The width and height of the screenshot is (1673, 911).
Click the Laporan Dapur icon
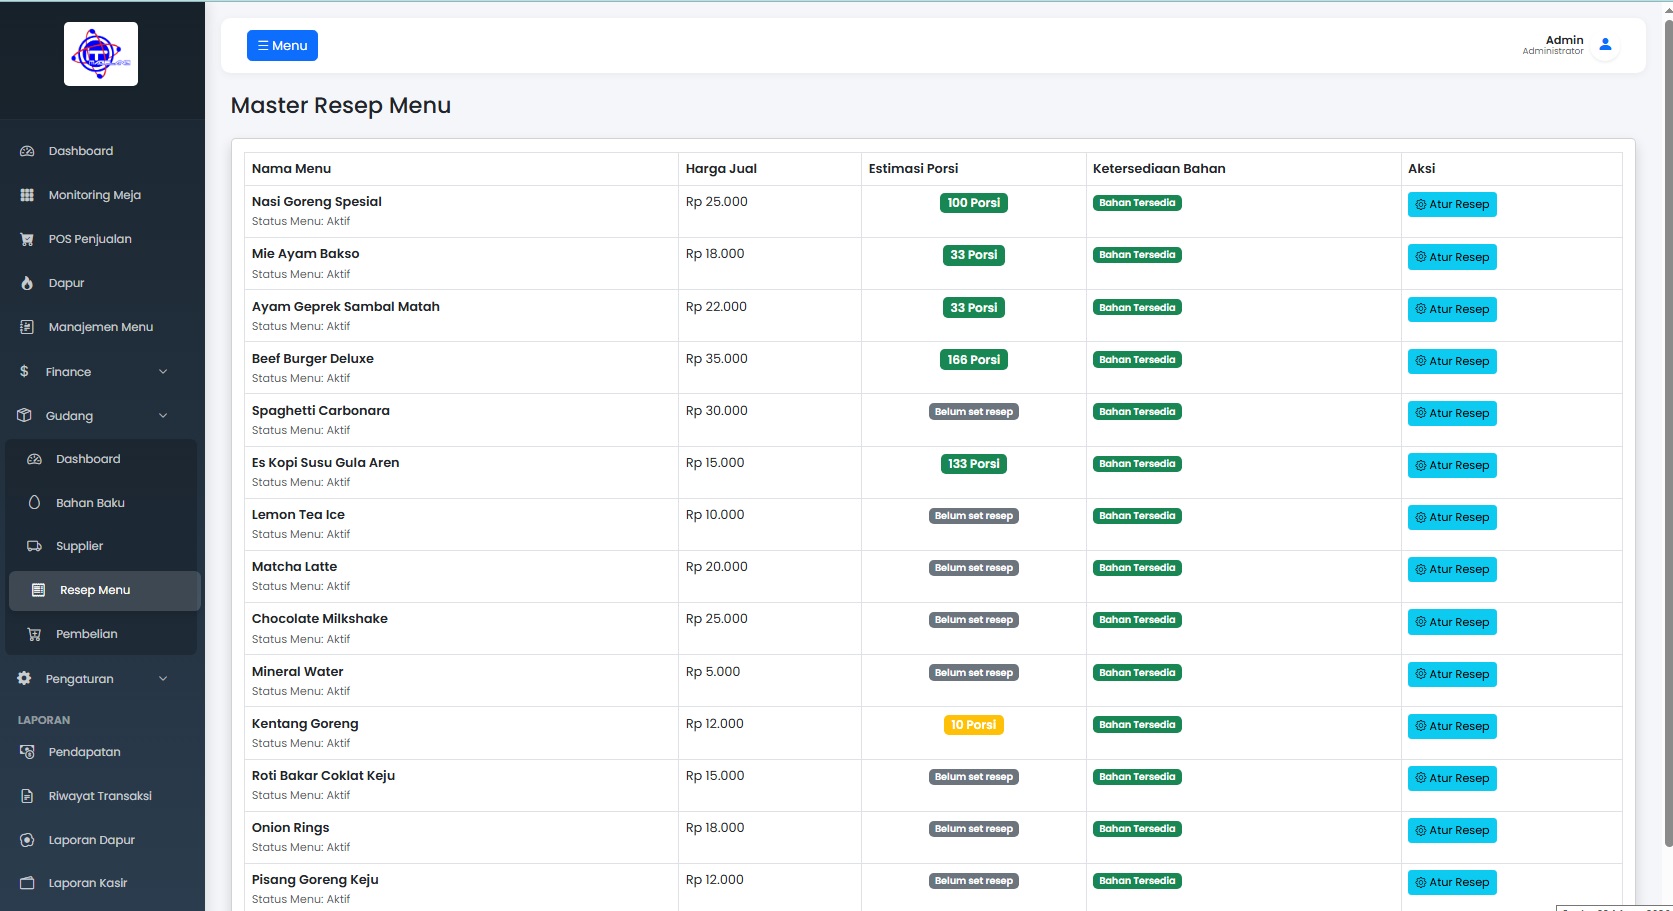coord(27,840)
